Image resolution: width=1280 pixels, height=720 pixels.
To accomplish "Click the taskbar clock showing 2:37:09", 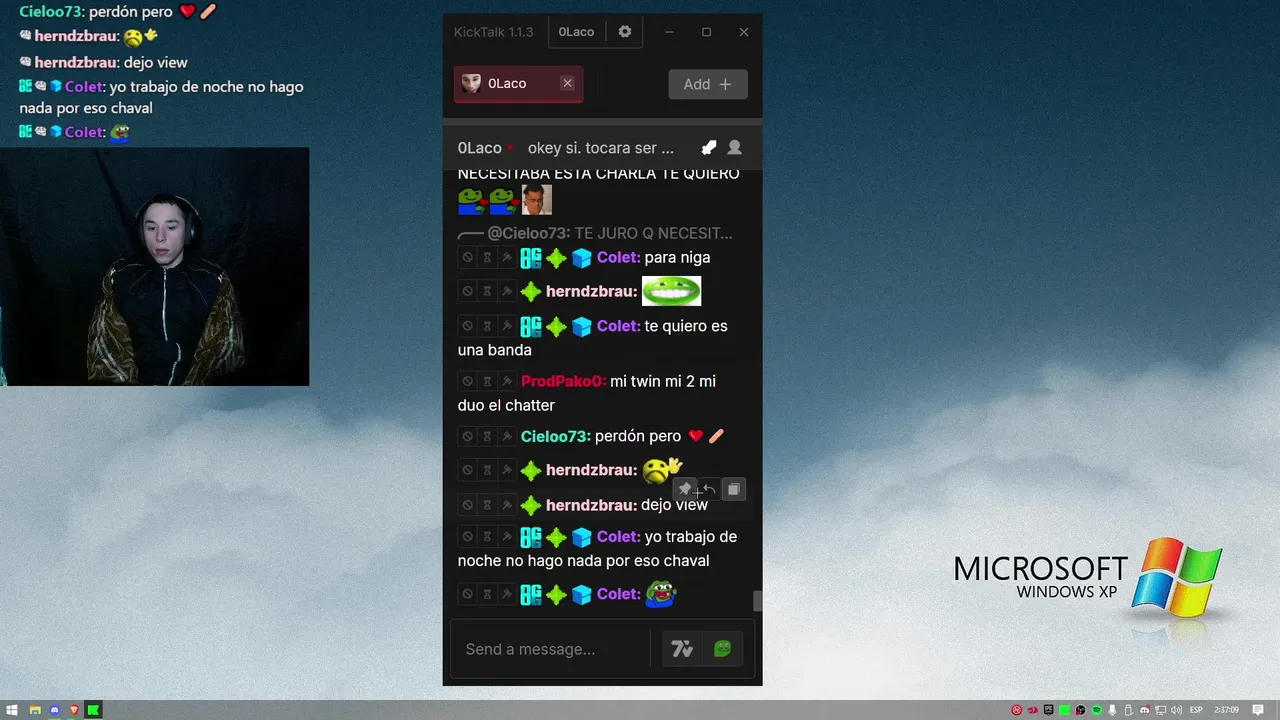I will [1226, 710].
